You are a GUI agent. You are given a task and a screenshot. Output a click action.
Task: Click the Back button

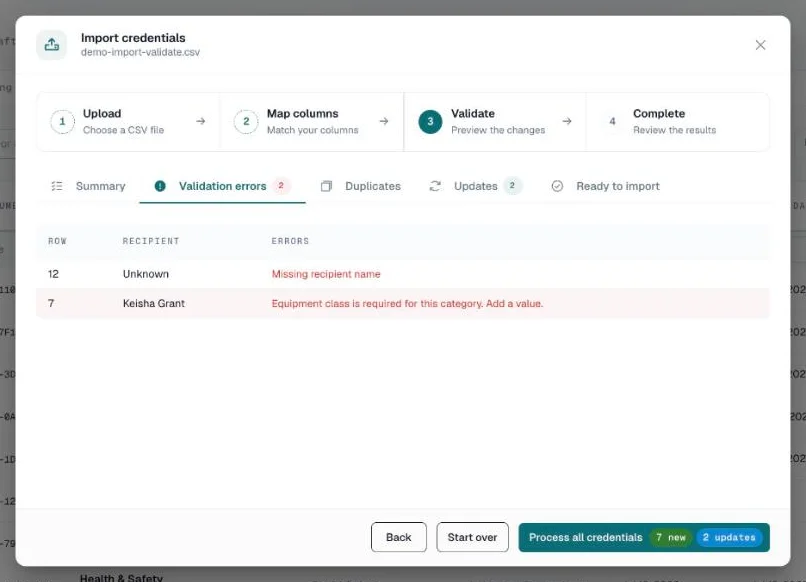(x=398, y=537)
